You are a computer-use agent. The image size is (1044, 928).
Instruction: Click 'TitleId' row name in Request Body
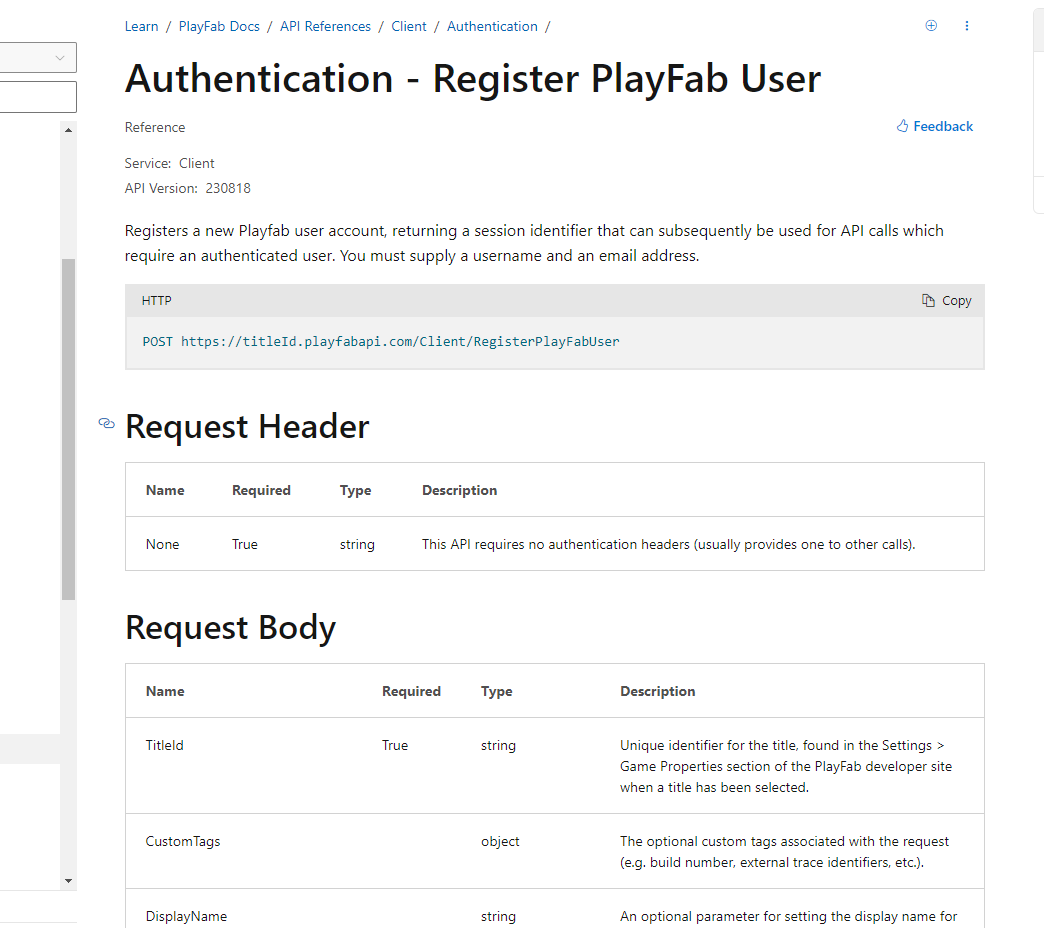(x=164, y=746)
